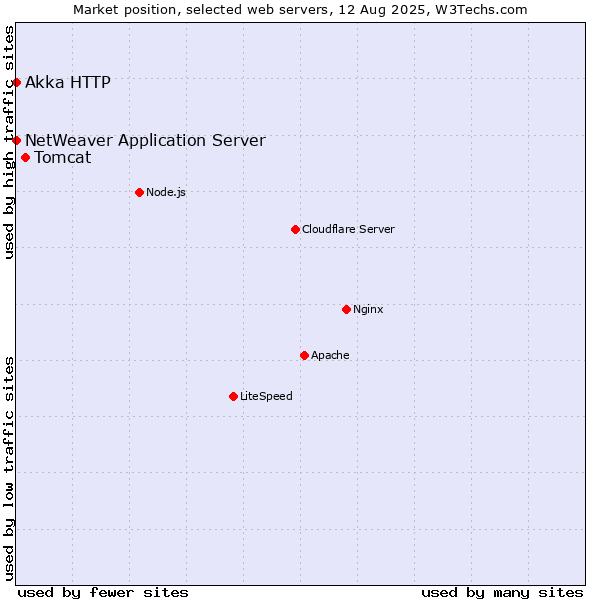The image size is (600, 600).
Task: Click the LiteSpeed red dot
Action: pos(233,396)
